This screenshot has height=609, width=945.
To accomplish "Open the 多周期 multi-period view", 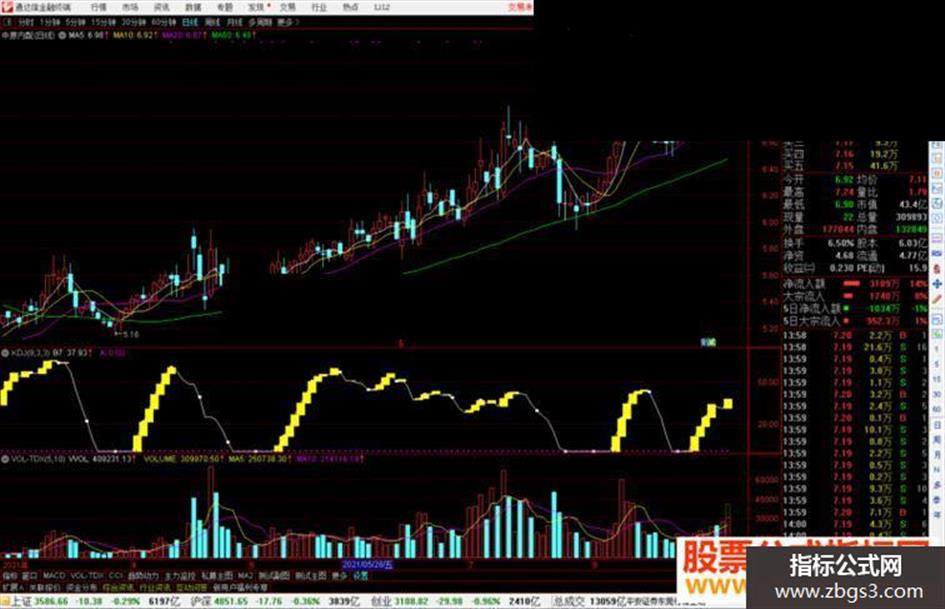I will (260, 22).
